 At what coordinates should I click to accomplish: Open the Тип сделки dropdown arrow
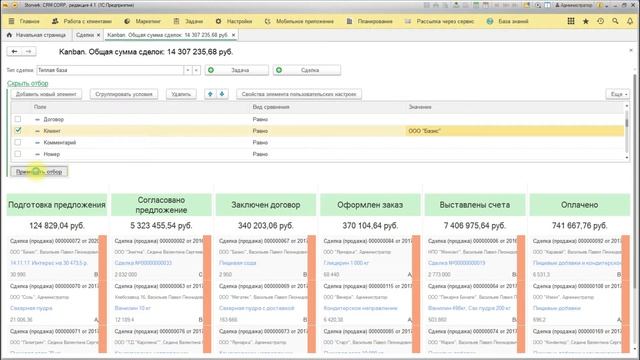188,70
